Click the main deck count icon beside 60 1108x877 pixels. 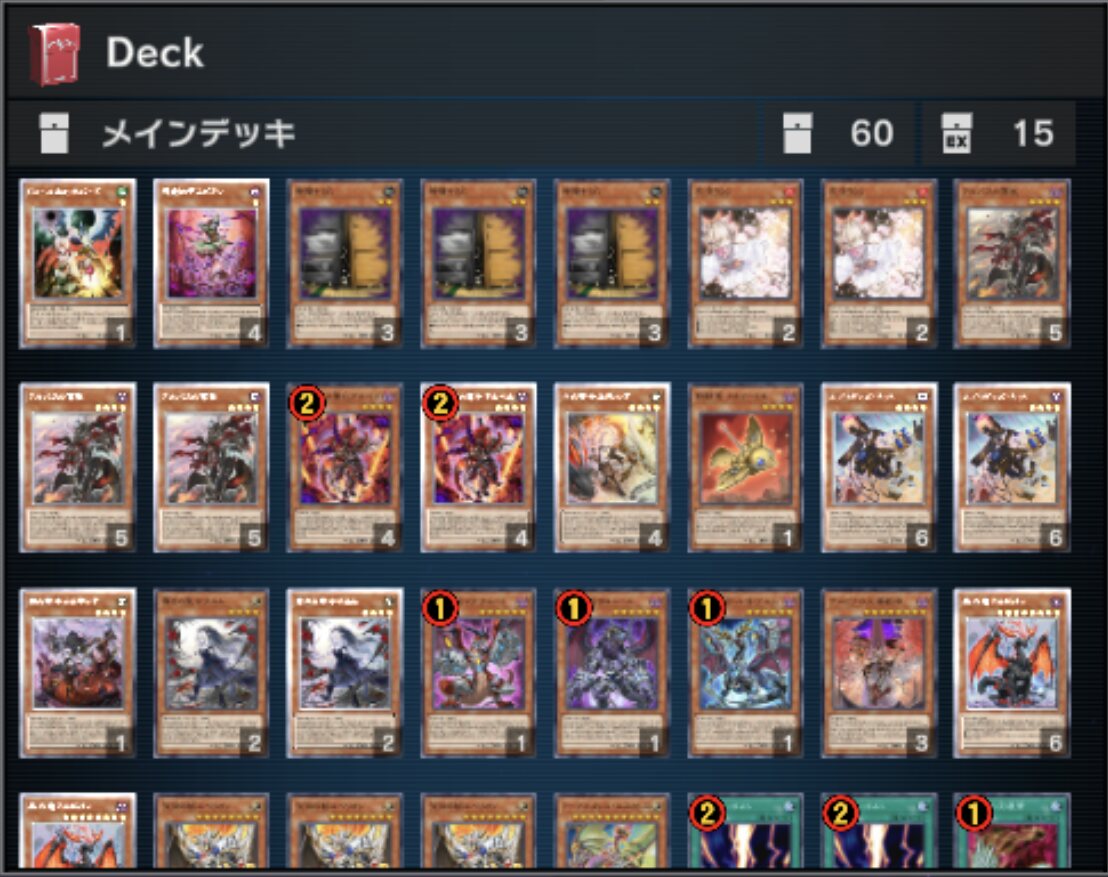[x=797, y=133]
